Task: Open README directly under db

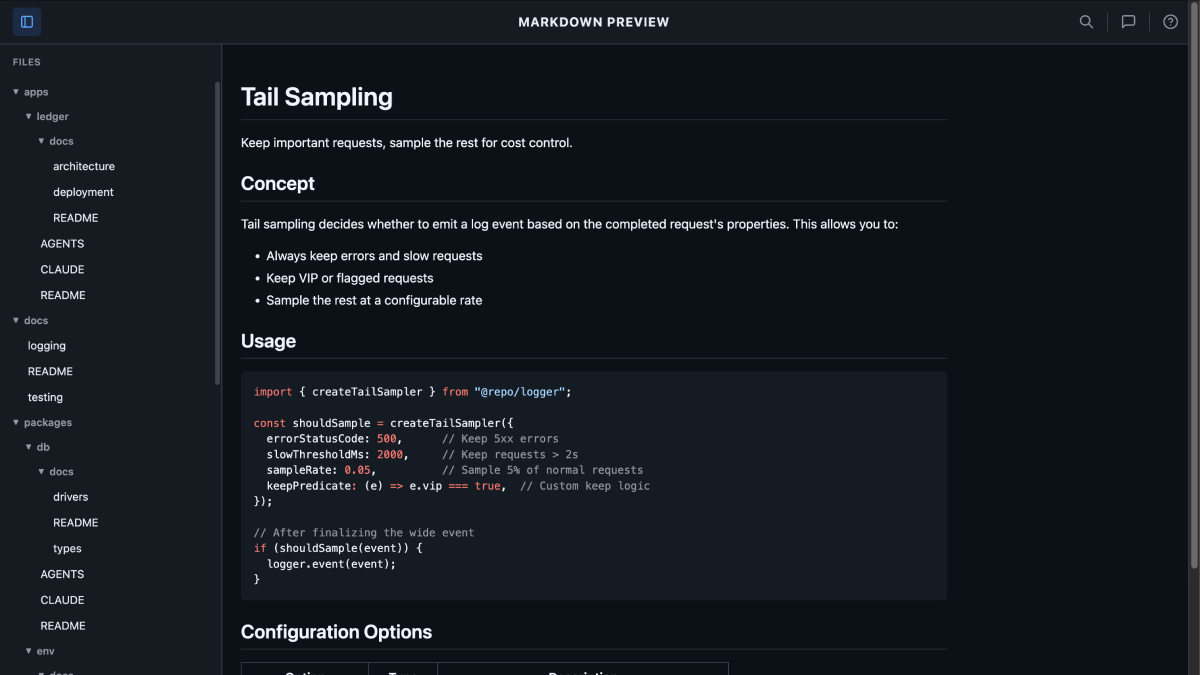Action: click(x=63, y=627)
